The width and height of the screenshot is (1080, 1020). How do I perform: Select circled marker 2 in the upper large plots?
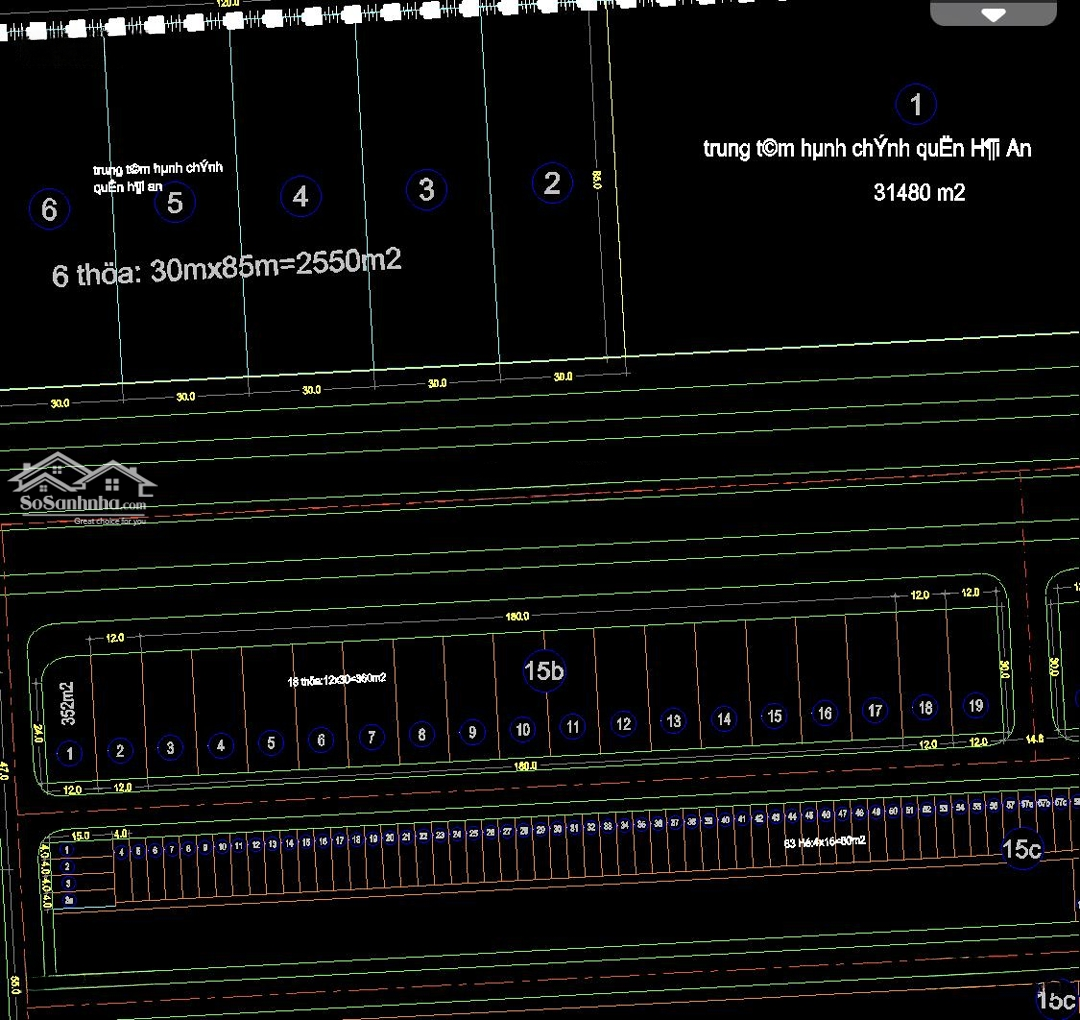pos(552,183)
